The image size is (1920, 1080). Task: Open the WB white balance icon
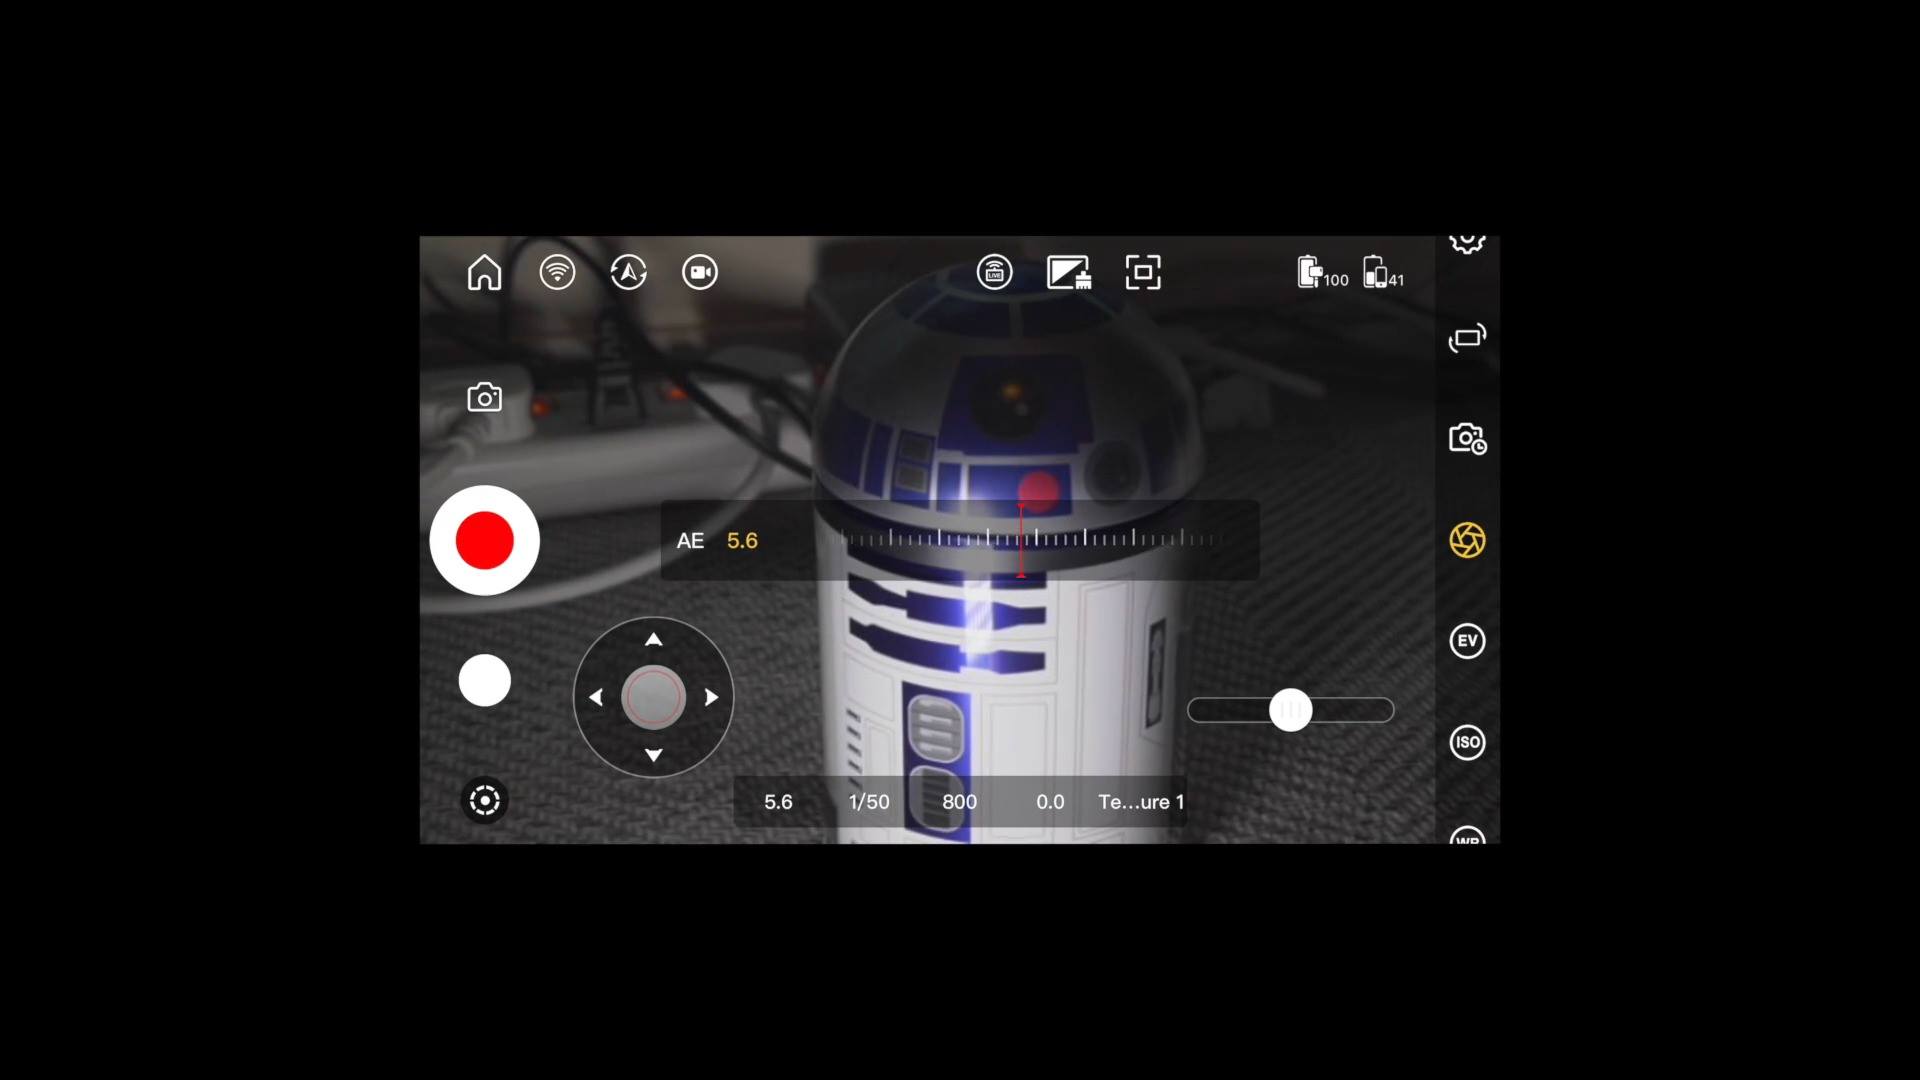pos(1467,835)
